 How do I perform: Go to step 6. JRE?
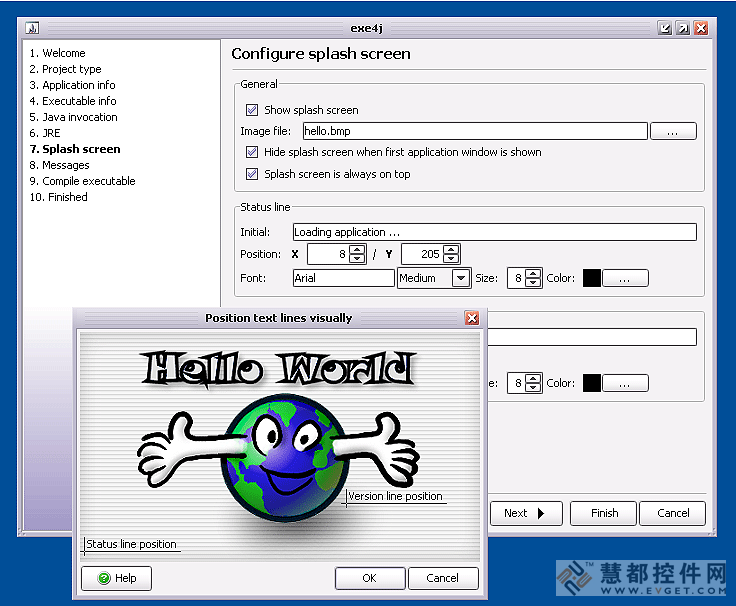[45, 133]
